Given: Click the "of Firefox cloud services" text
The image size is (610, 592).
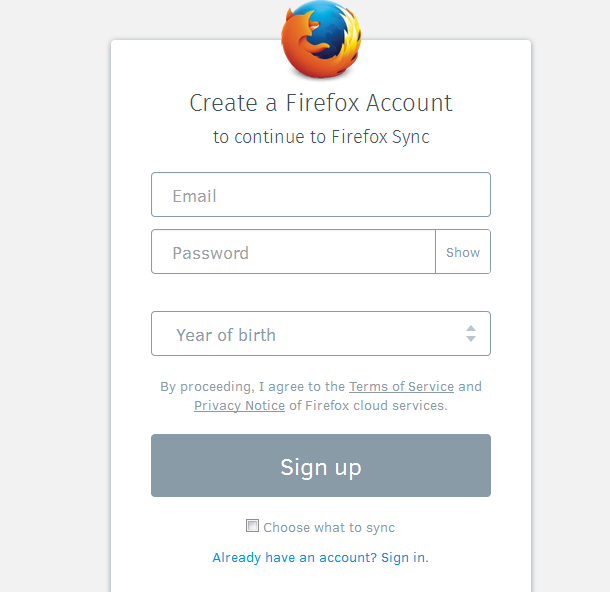Looking at the screenshot, I should pyautogui.click(x=368, y=406).
